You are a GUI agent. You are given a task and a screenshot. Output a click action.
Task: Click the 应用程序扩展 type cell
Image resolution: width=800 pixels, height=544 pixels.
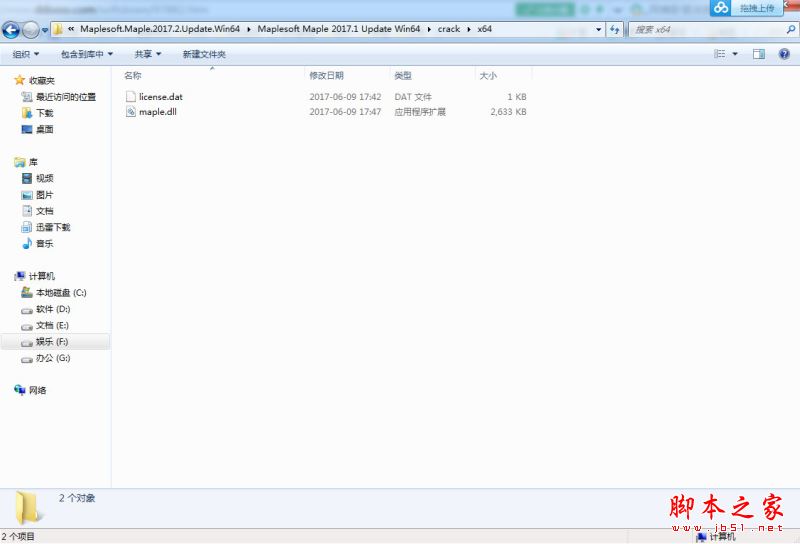pyautogui.click(x=420, y=112)
